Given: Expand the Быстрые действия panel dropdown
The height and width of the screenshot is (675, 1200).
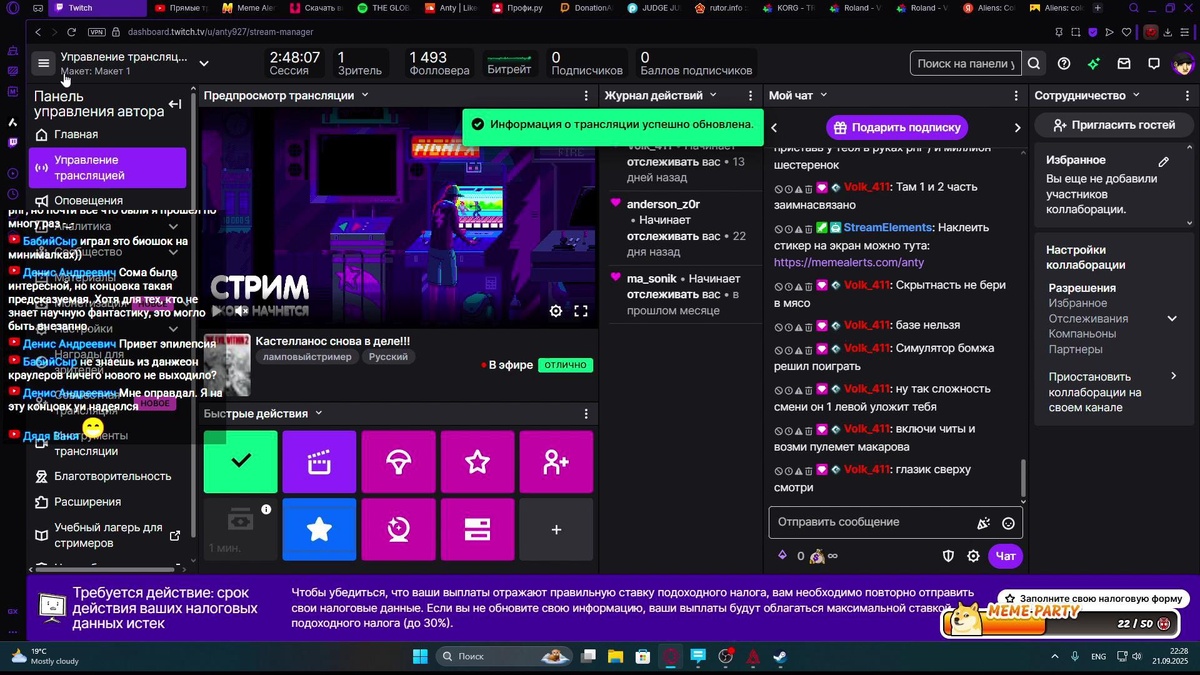Looking at the screenshot, I should 319,413.
